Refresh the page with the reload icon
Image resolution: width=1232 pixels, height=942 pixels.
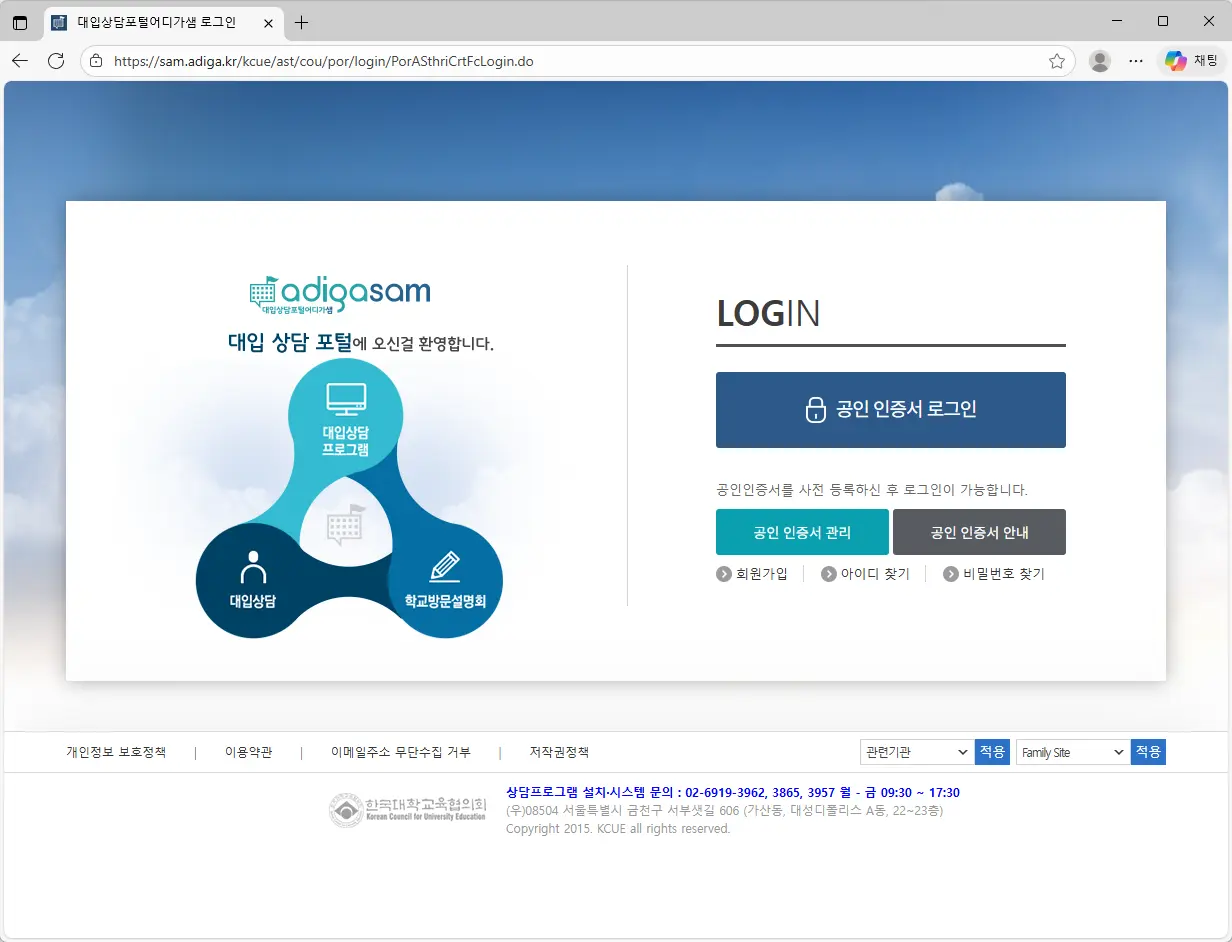[x=56, y=61]
